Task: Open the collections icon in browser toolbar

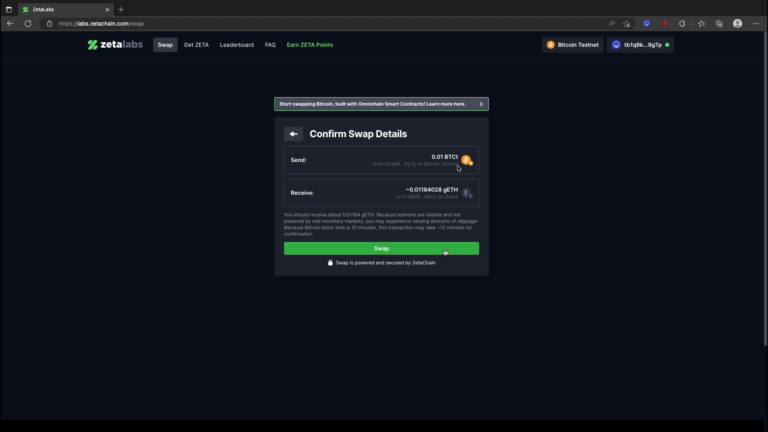Action: point(719,24)
